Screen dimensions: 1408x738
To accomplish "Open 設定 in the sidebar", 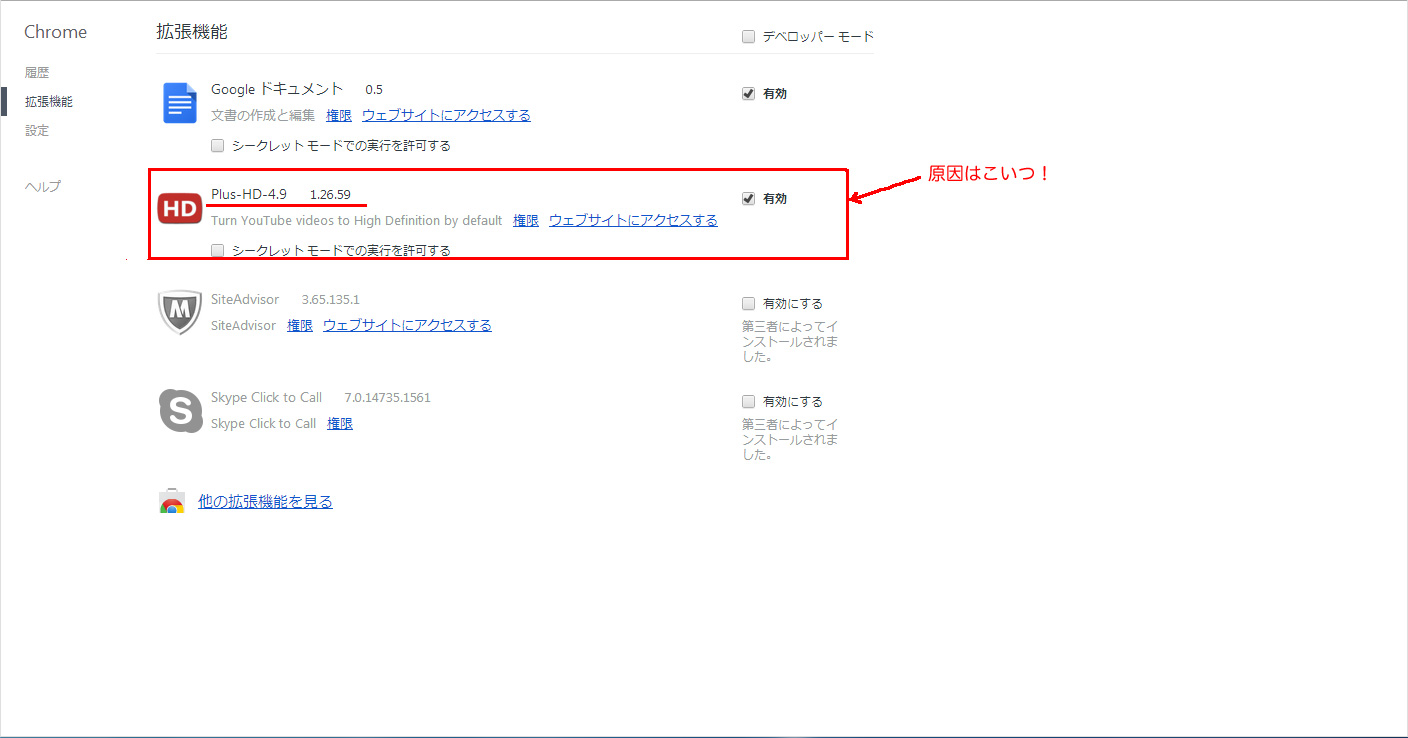I will tap(37, 131).
